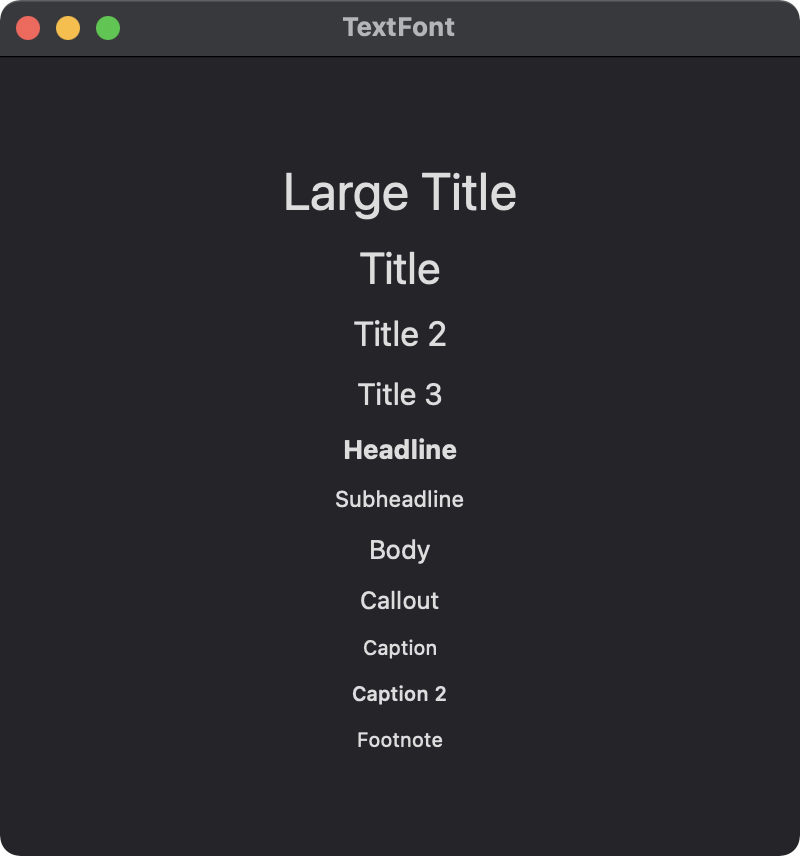The width and height of the screenshot is (800, 856).
Task: Click the TextFont window title
Action: click(398, 27)
